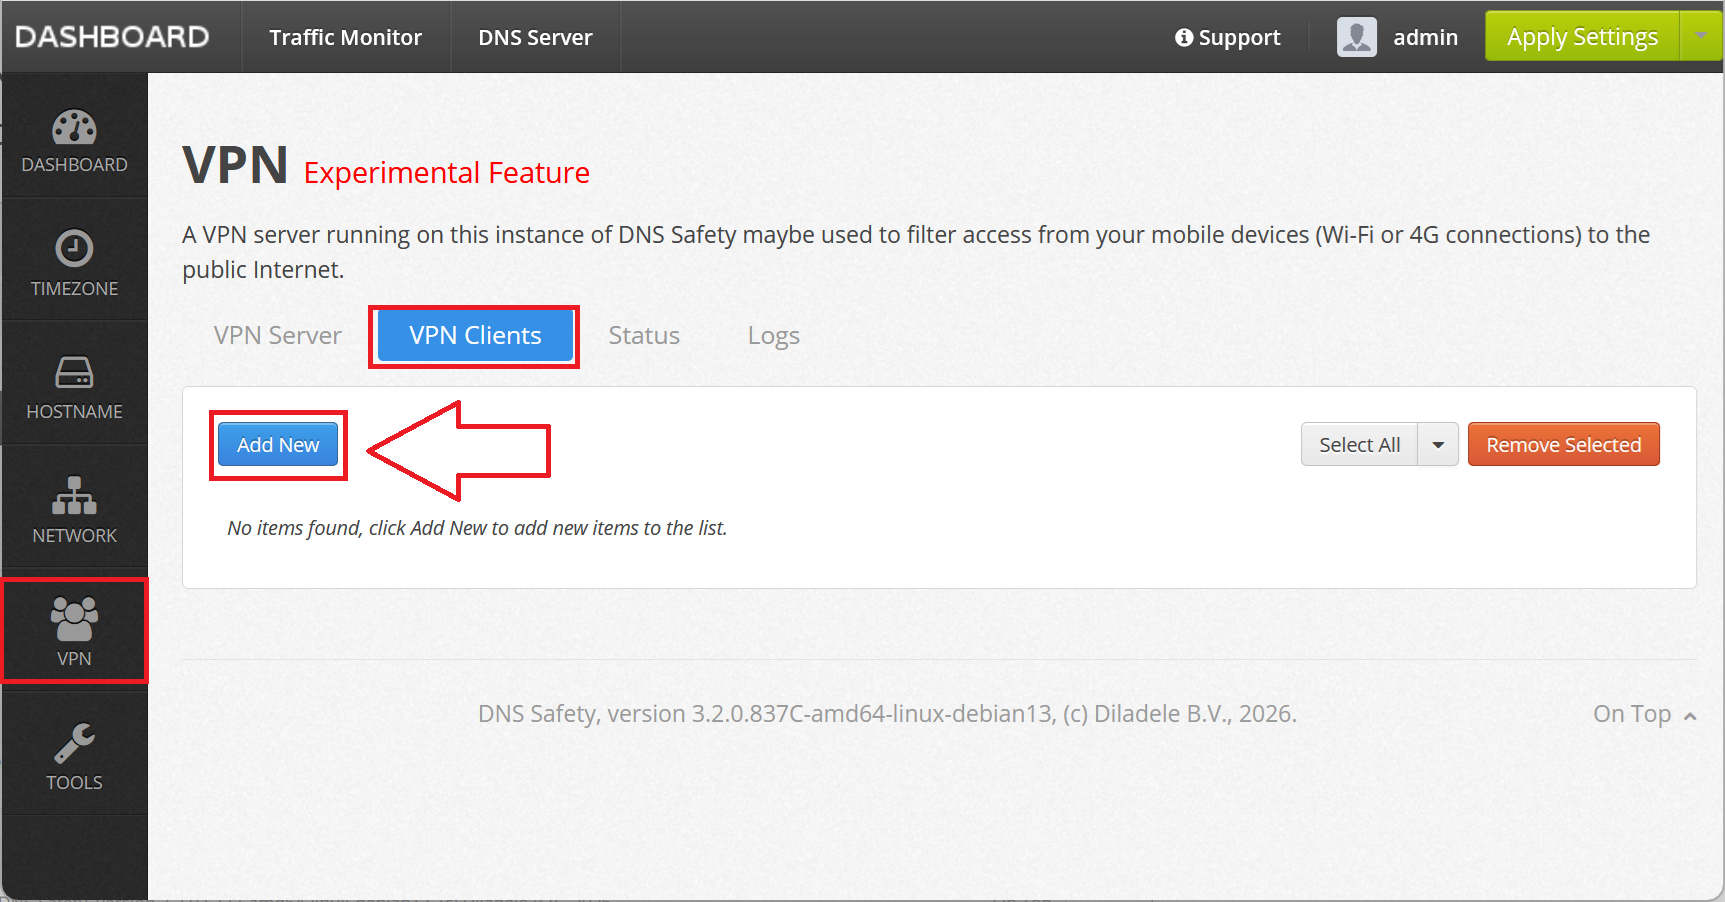Screen dimensions: 1725x902
Task: Click the Add New button
Action: (278, 445)
